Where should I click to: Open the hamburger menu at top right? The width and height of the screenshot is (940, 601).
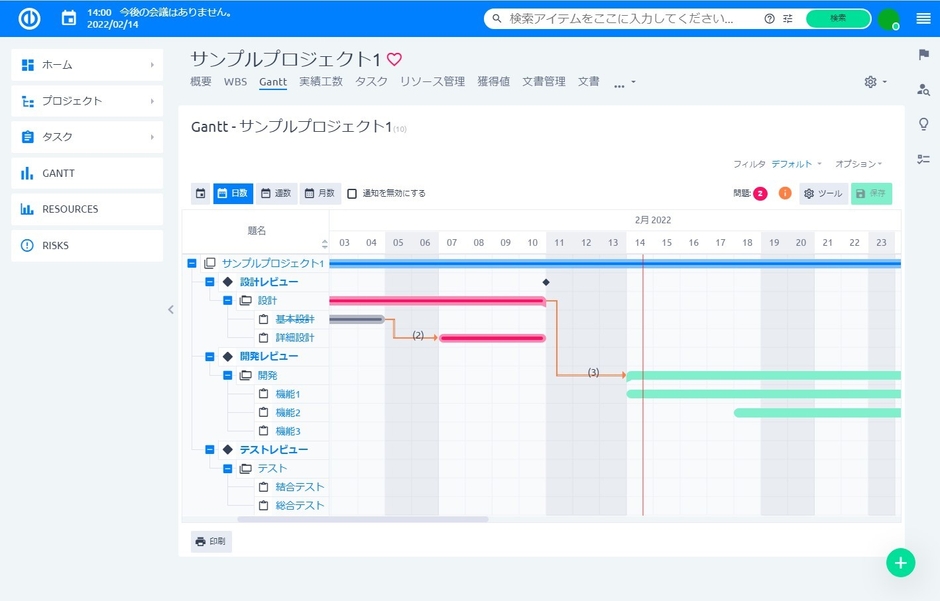[923, 17]
